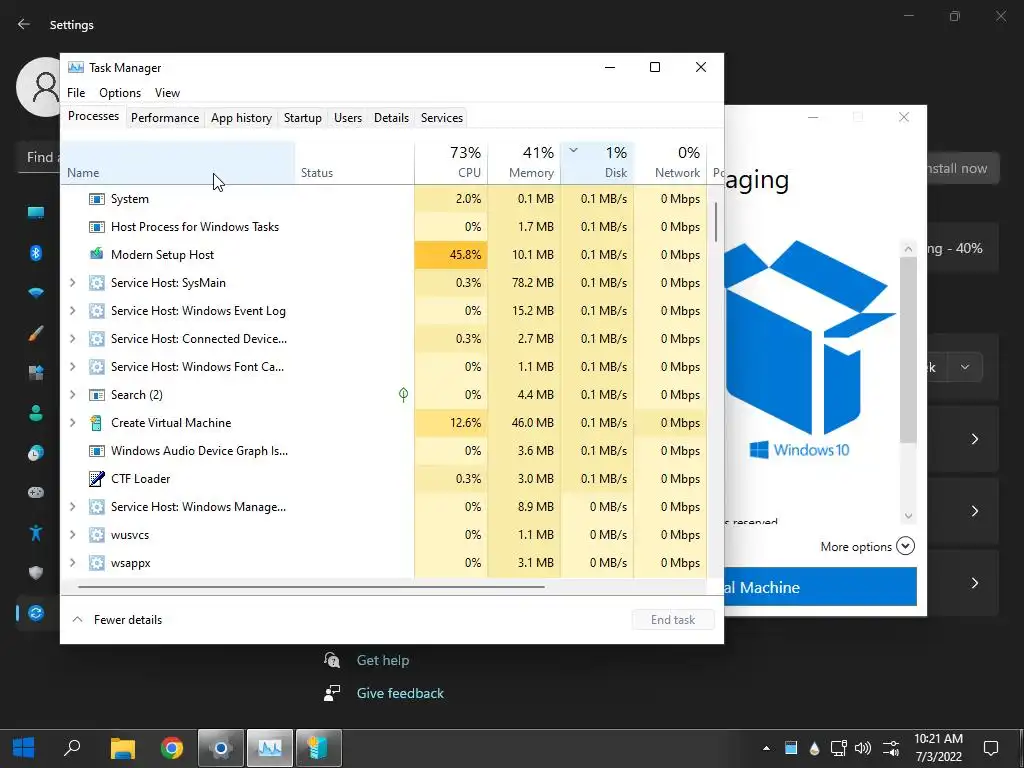Click the Task Manager title bar icon
Image resolution: width=1024 pixels, height=768 pixels.
click(x=76, y=67)
